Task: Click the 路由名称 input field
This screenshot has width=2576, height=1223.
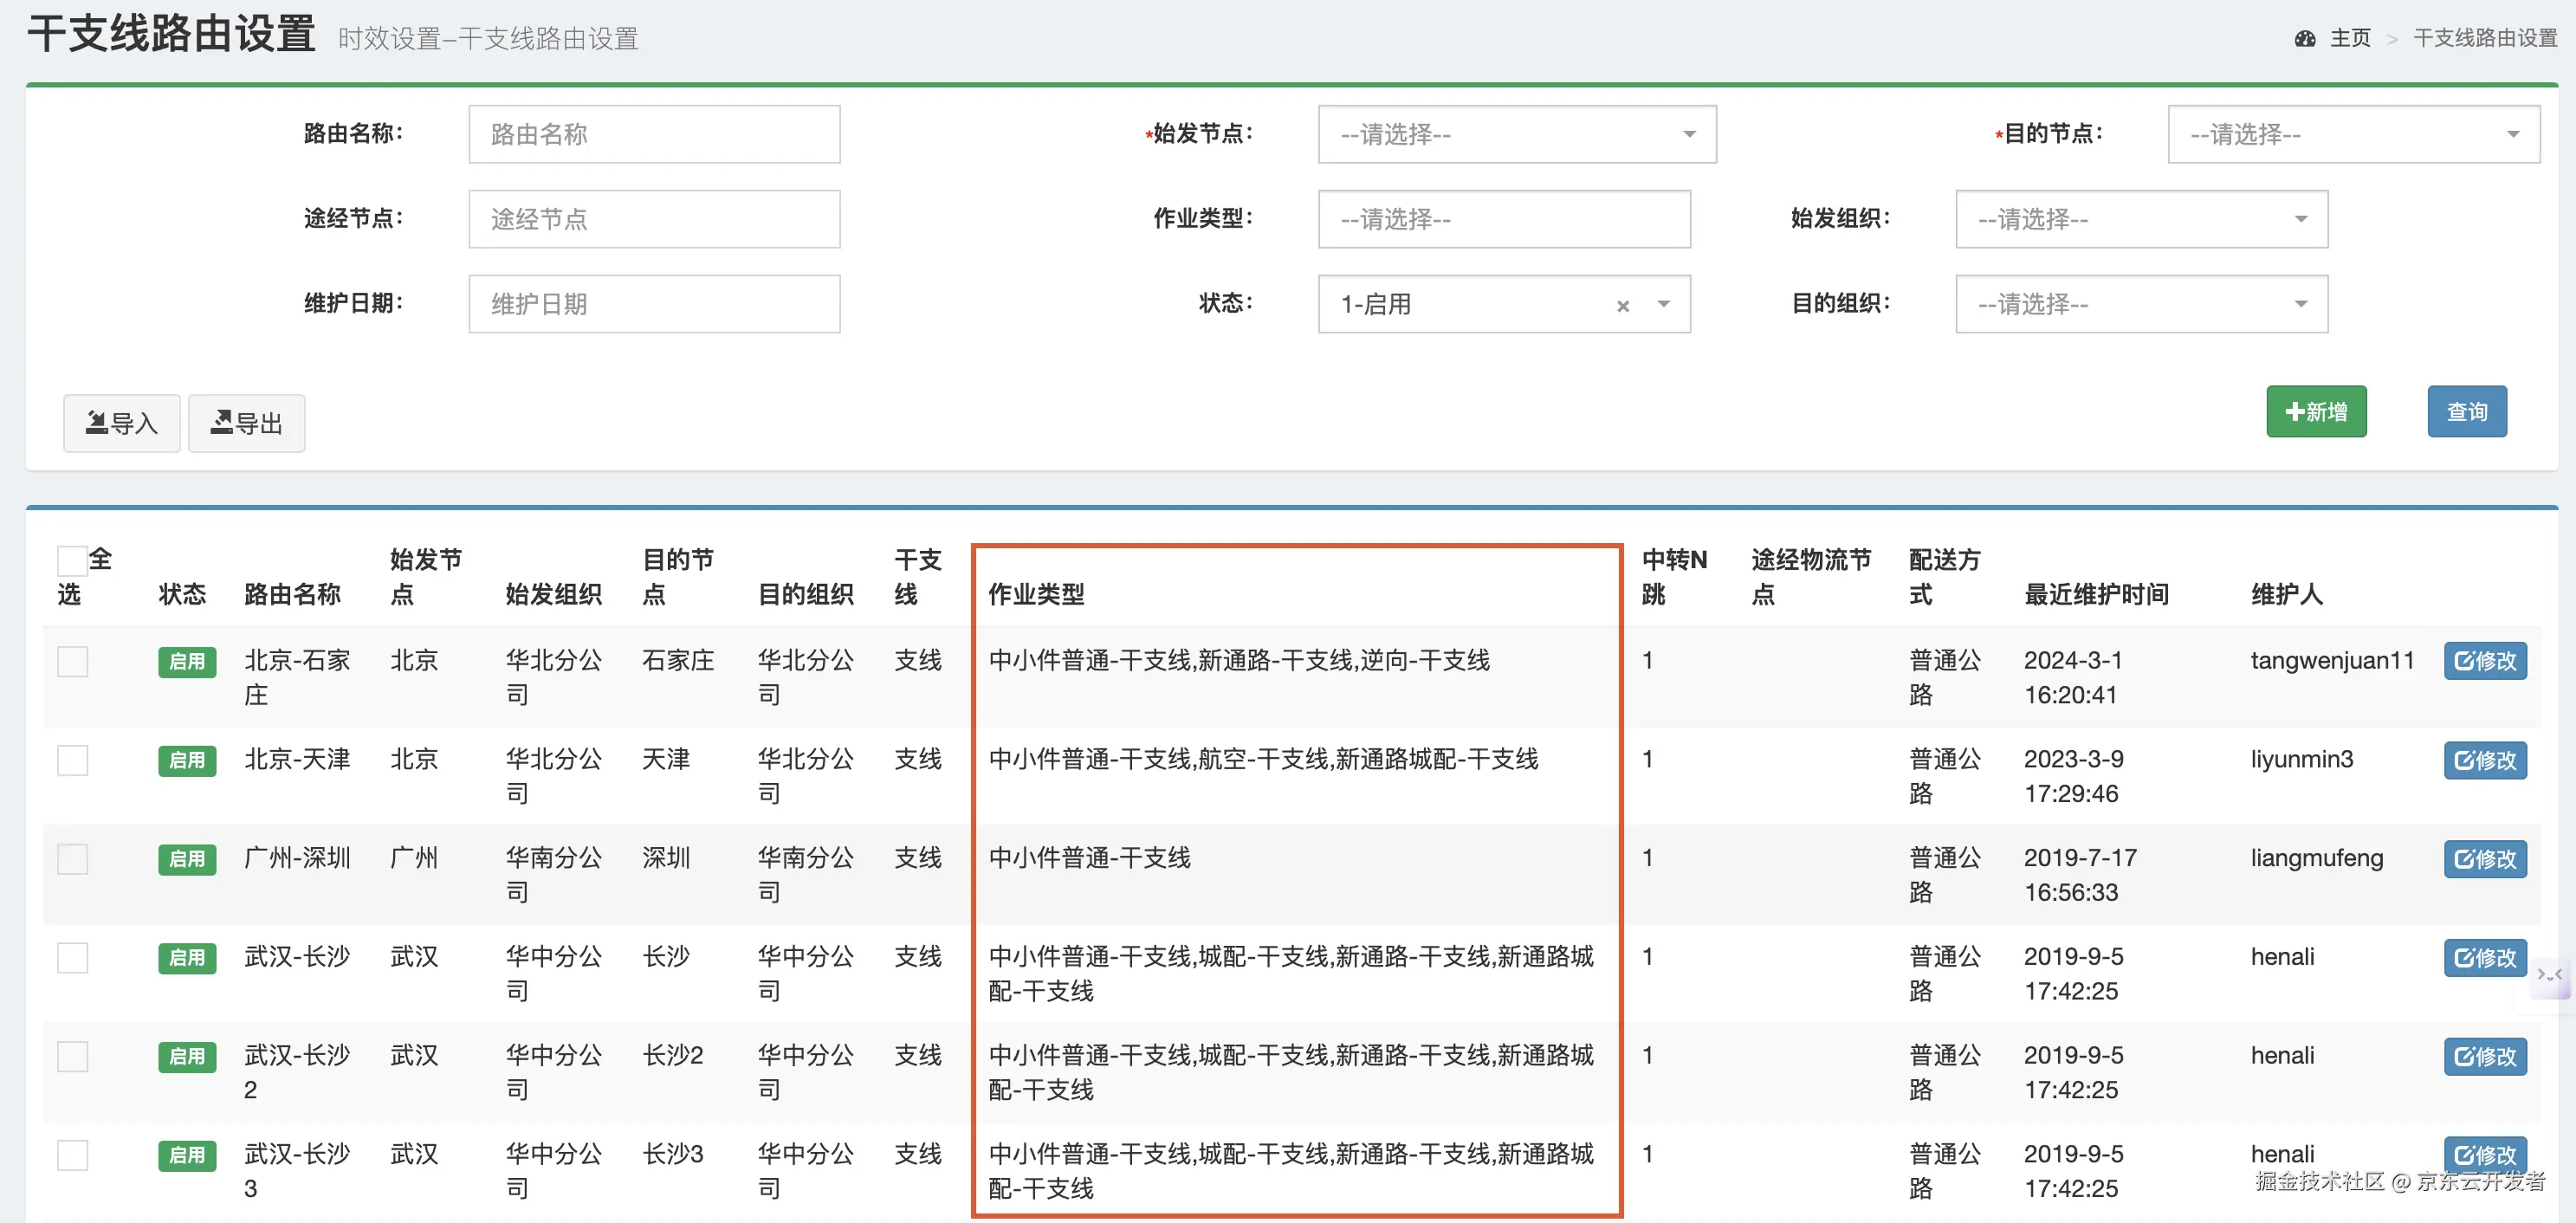Action: [654, 134]
